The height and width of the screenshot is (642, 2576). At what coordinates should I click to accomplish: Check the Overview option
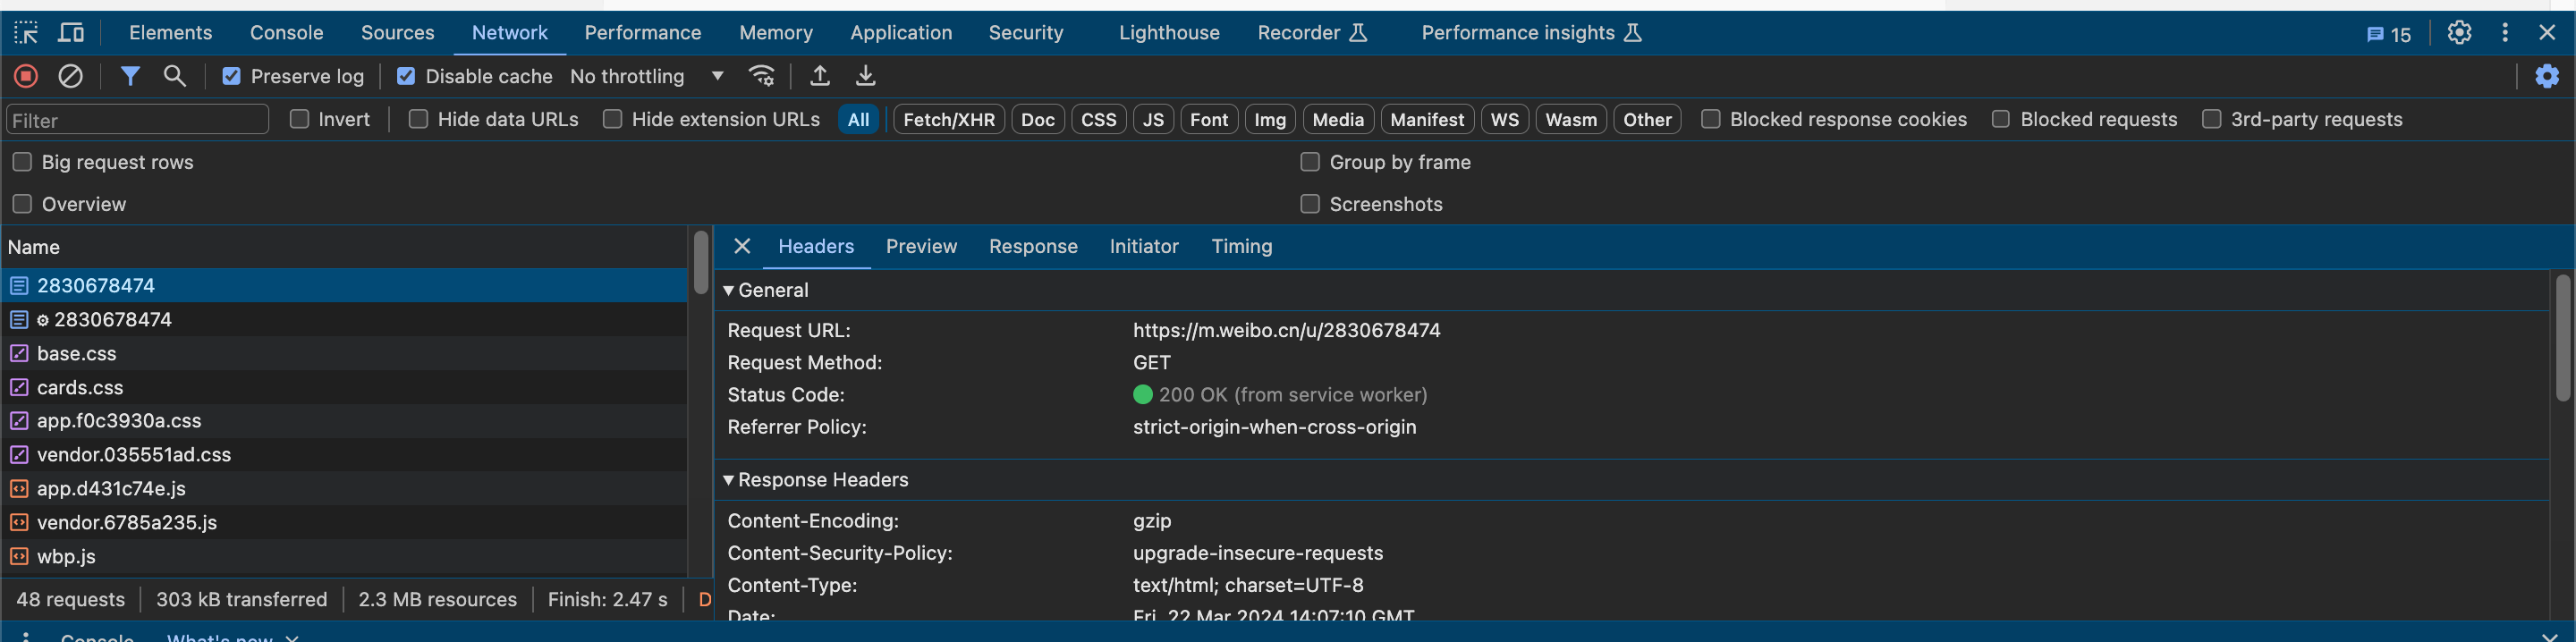[x=22, y=204]
